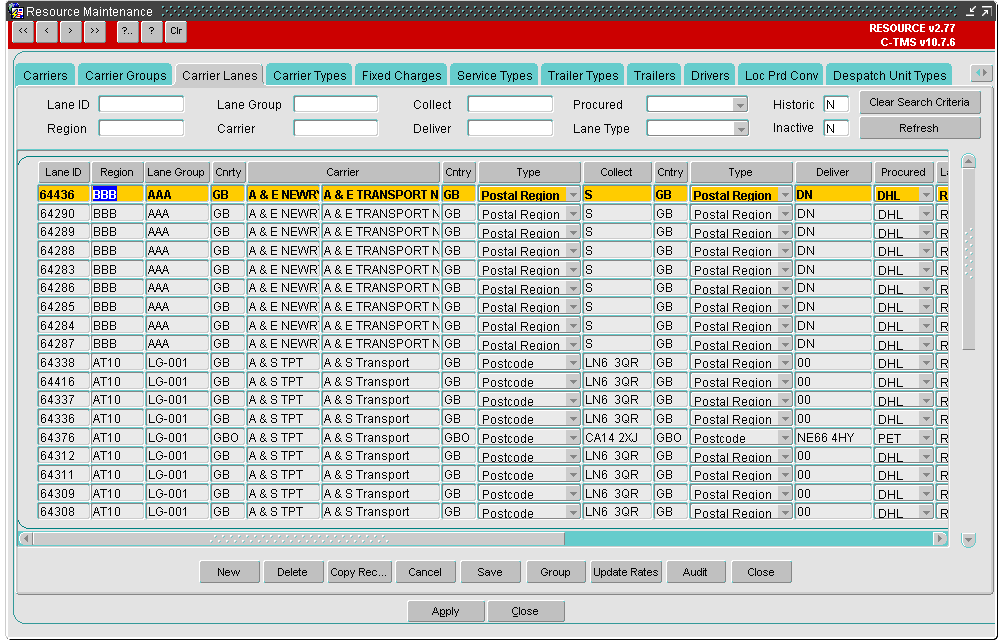The width and height of the screenshot is (1000, 642).
Task: Click the Inactive N field
Action: pyautogui.click(x=835, y=128)
